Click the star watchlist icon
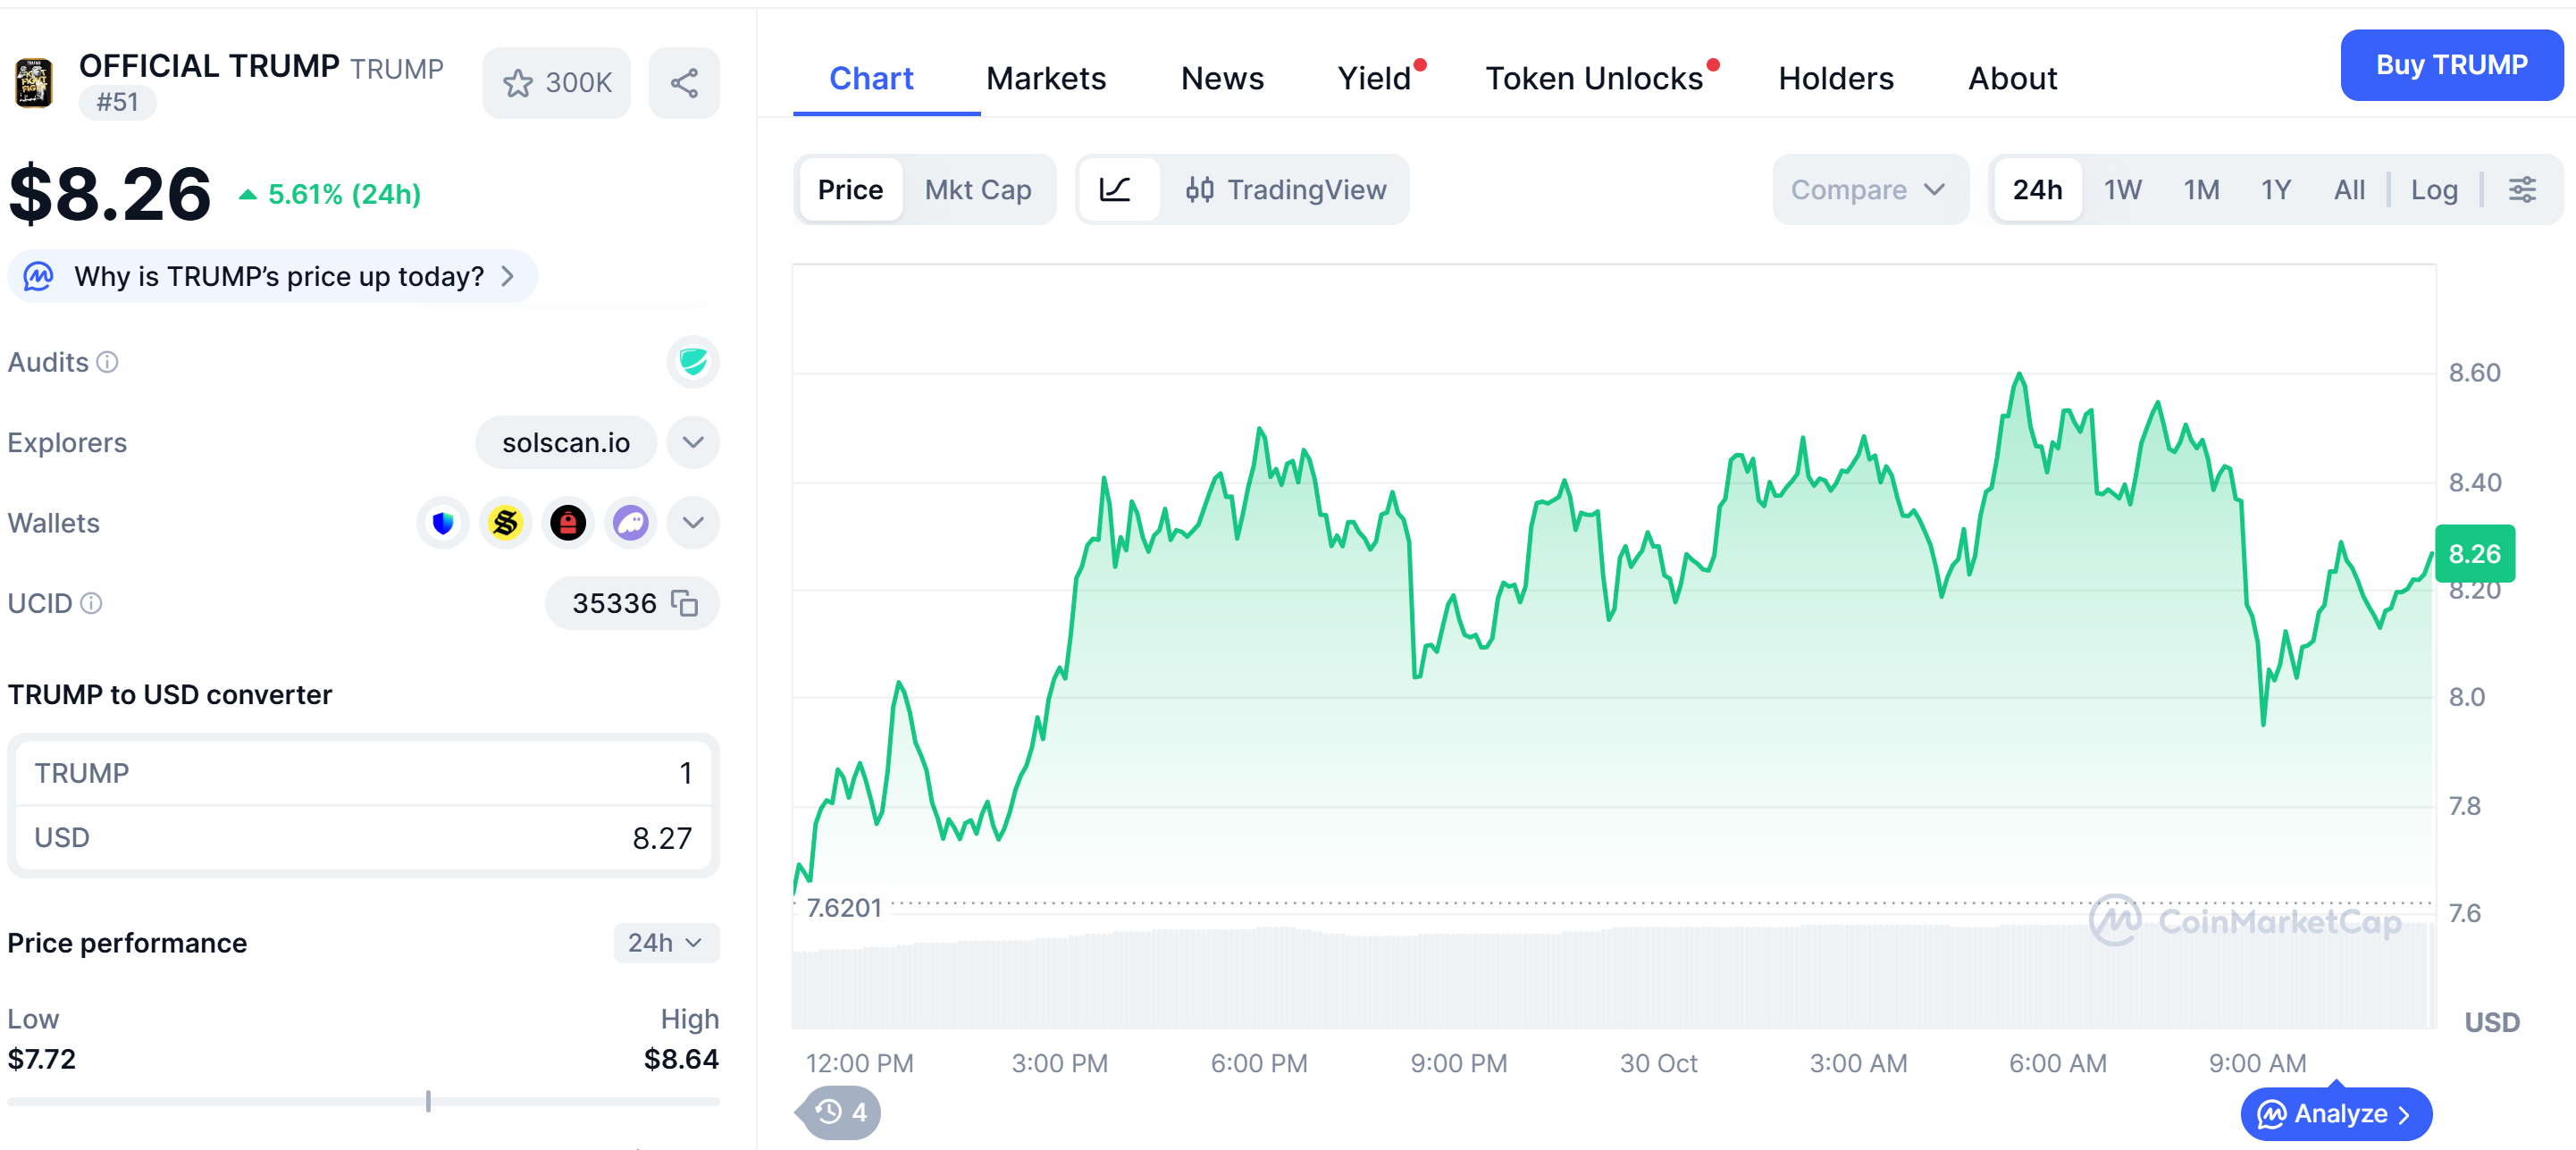 point(518,83)
